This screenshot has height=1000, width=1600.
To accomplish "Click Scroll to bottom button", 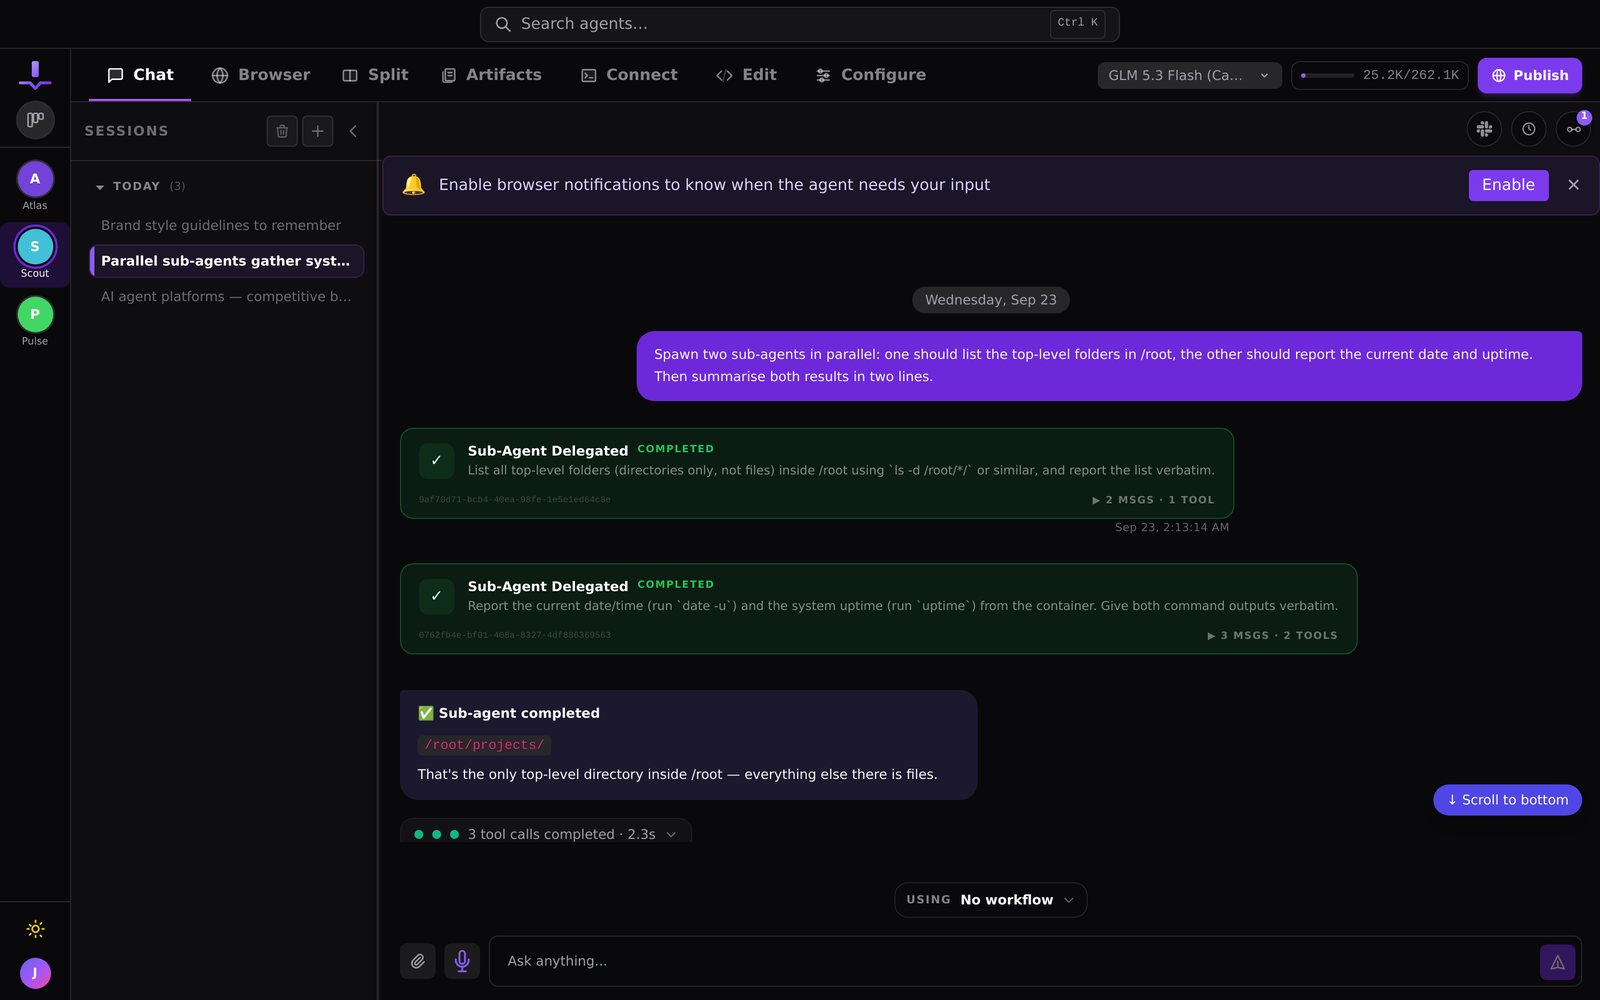I will (x=1507, y=800).
